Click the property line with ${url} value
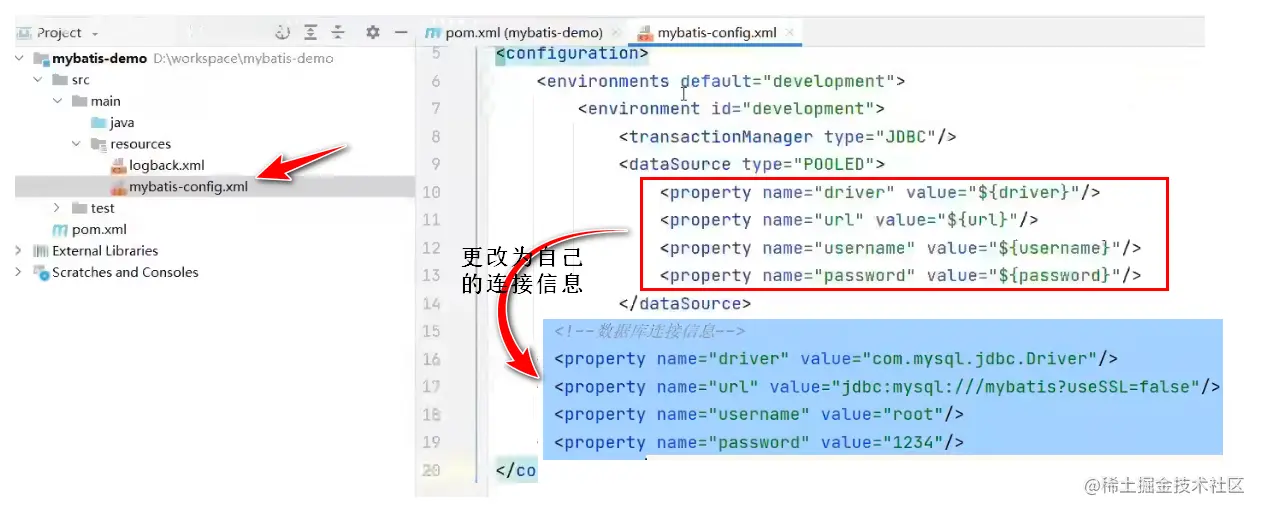1261x512 pixels. [849, 220]
